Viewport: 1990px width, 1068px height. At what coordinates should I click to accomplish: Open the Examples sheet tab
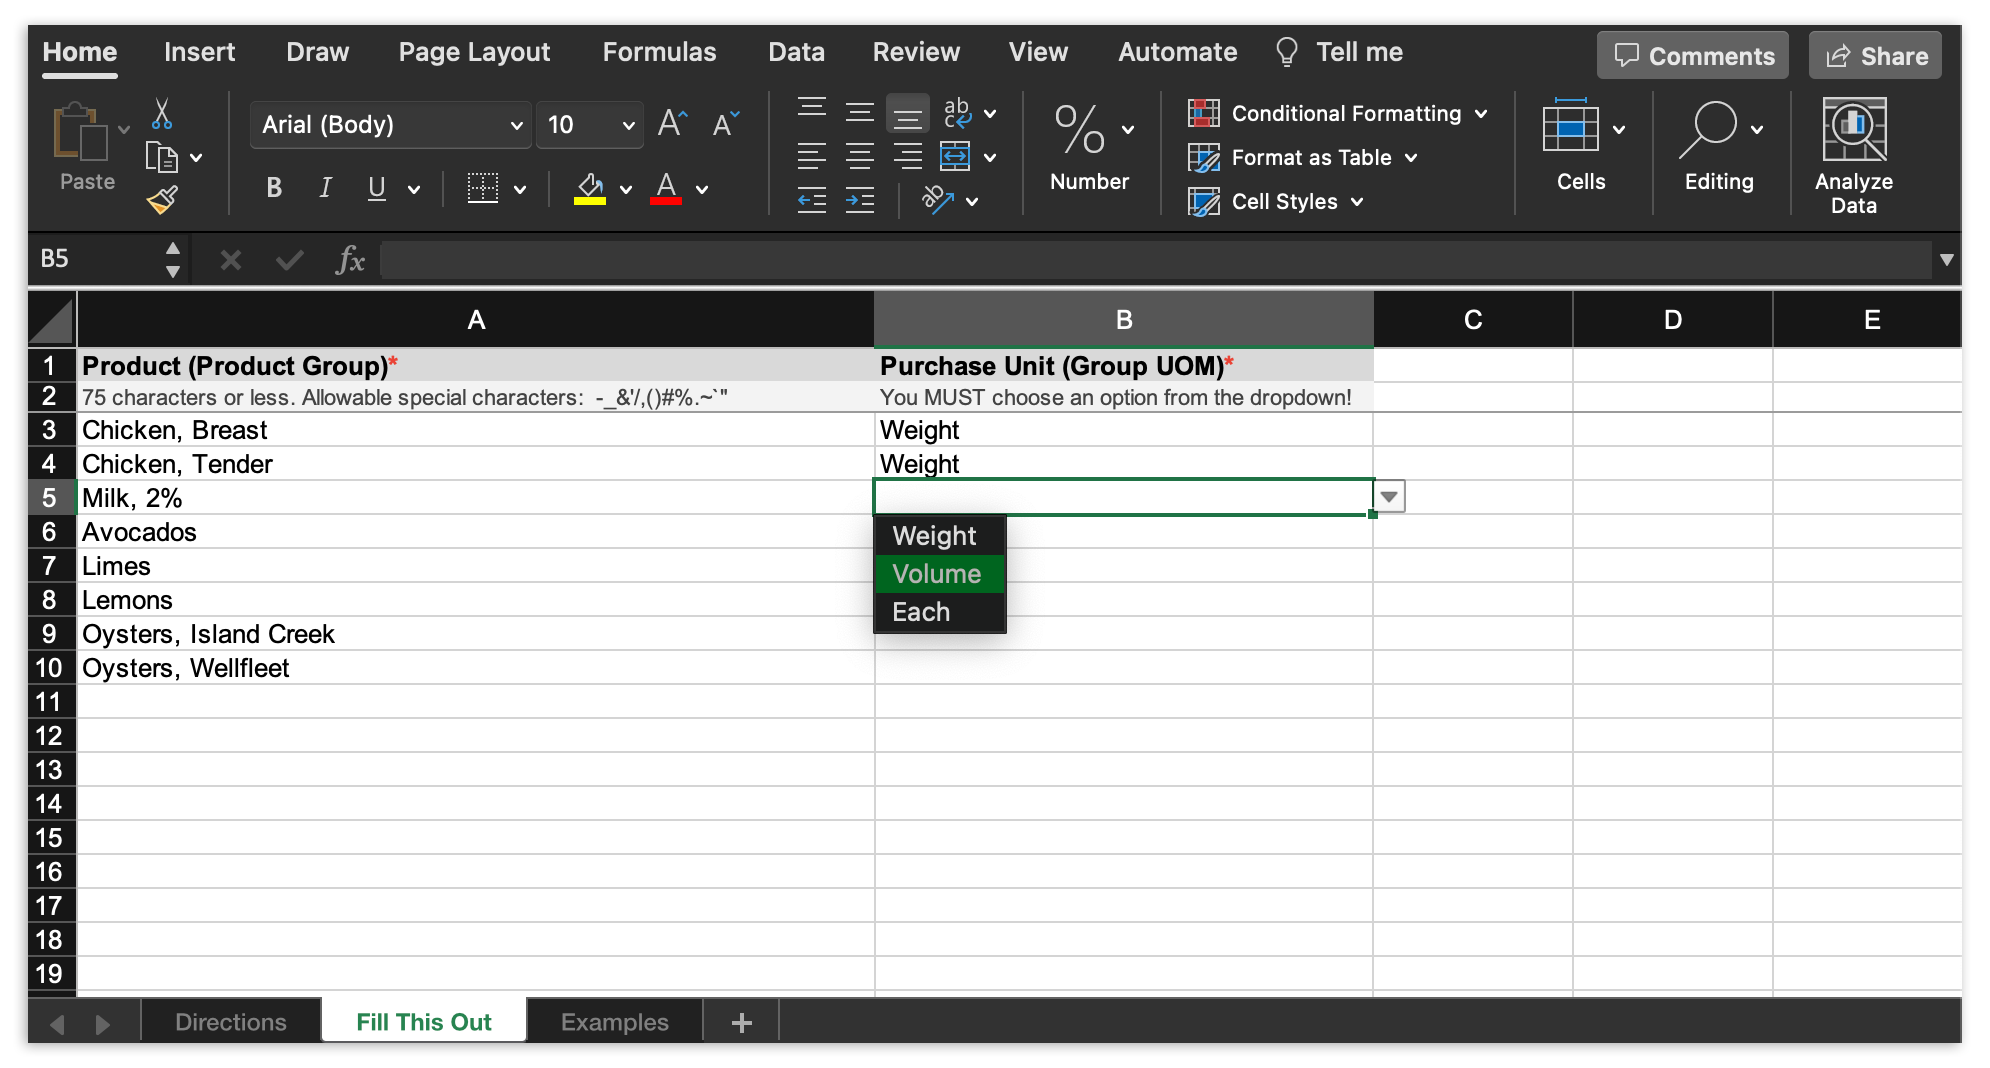tap(614, 1022)
